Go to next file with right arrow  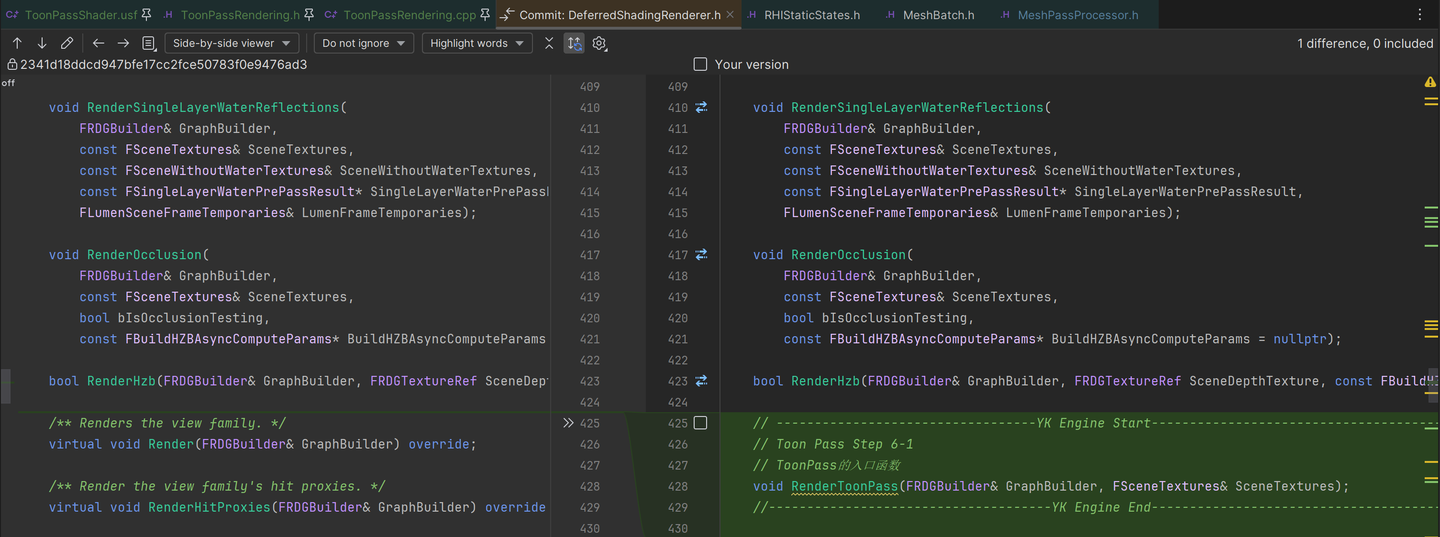coord(123,43)
